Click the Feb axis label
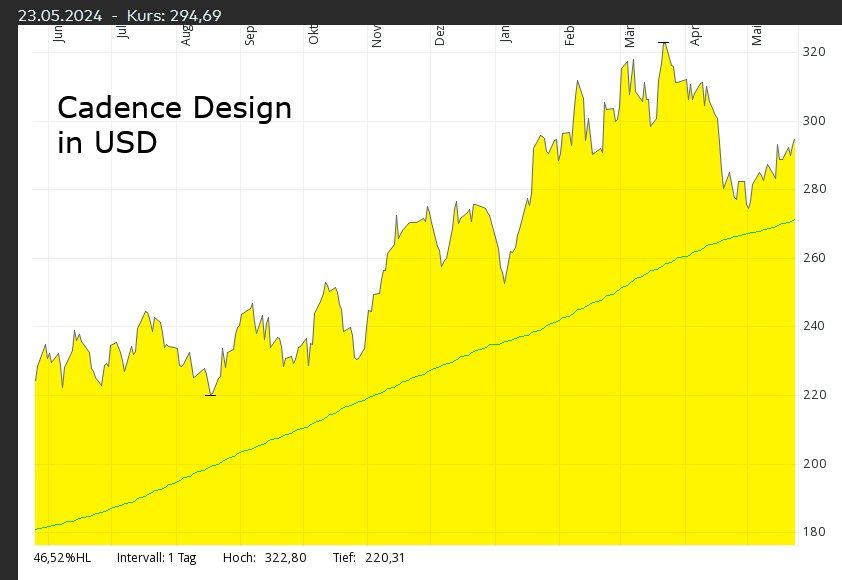The width and height of the screenshot is (842, 580). [570, 33]
